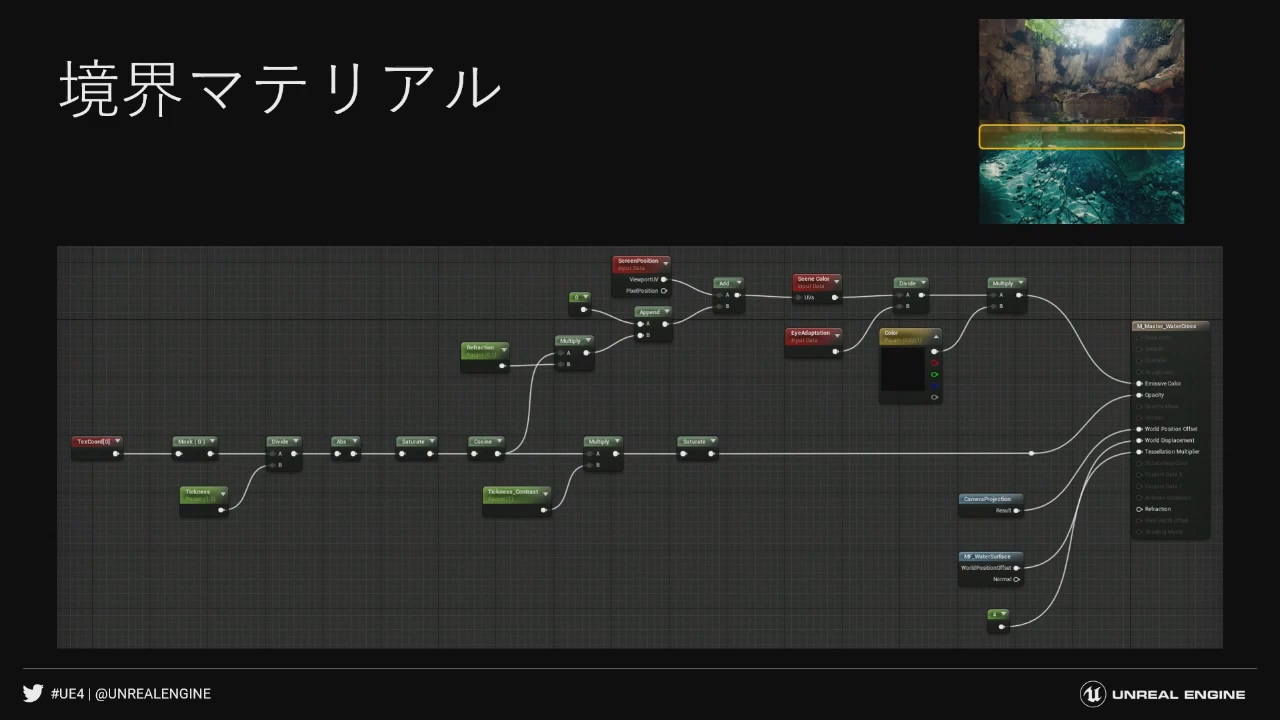Click the Opacity input pin
The image size is (1280, 720).
1139,395
